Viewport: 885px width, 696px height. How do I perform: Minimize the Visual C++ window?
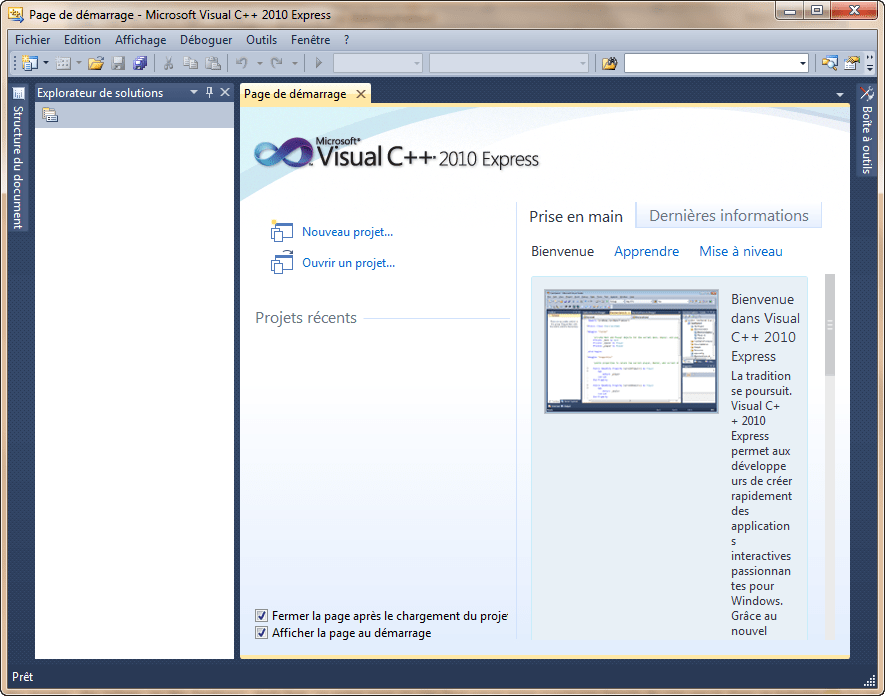pyautogui.click(x=790, y=11)
